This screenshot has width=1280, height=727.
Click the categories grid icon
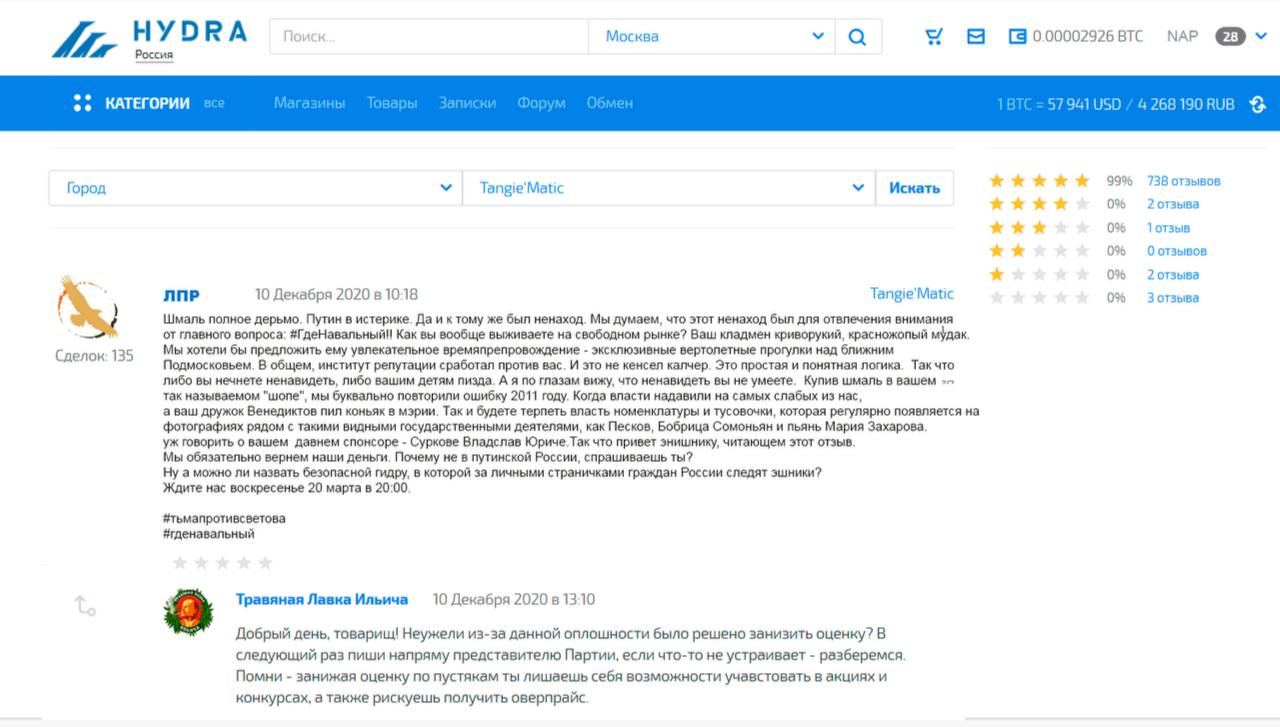click(x=82, y=103)
